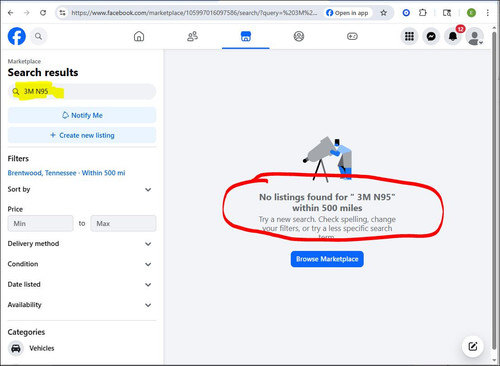500x366 pixels.
Task: Click the Notify Me button
Action: click(82, 115)
